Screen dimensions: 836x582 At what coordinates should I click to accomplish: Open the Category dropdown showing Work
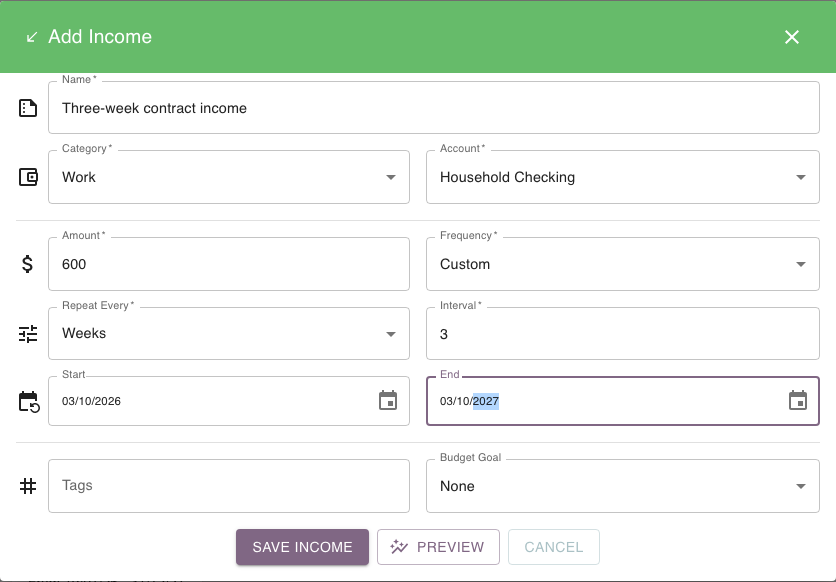click(x=229, y=177)
